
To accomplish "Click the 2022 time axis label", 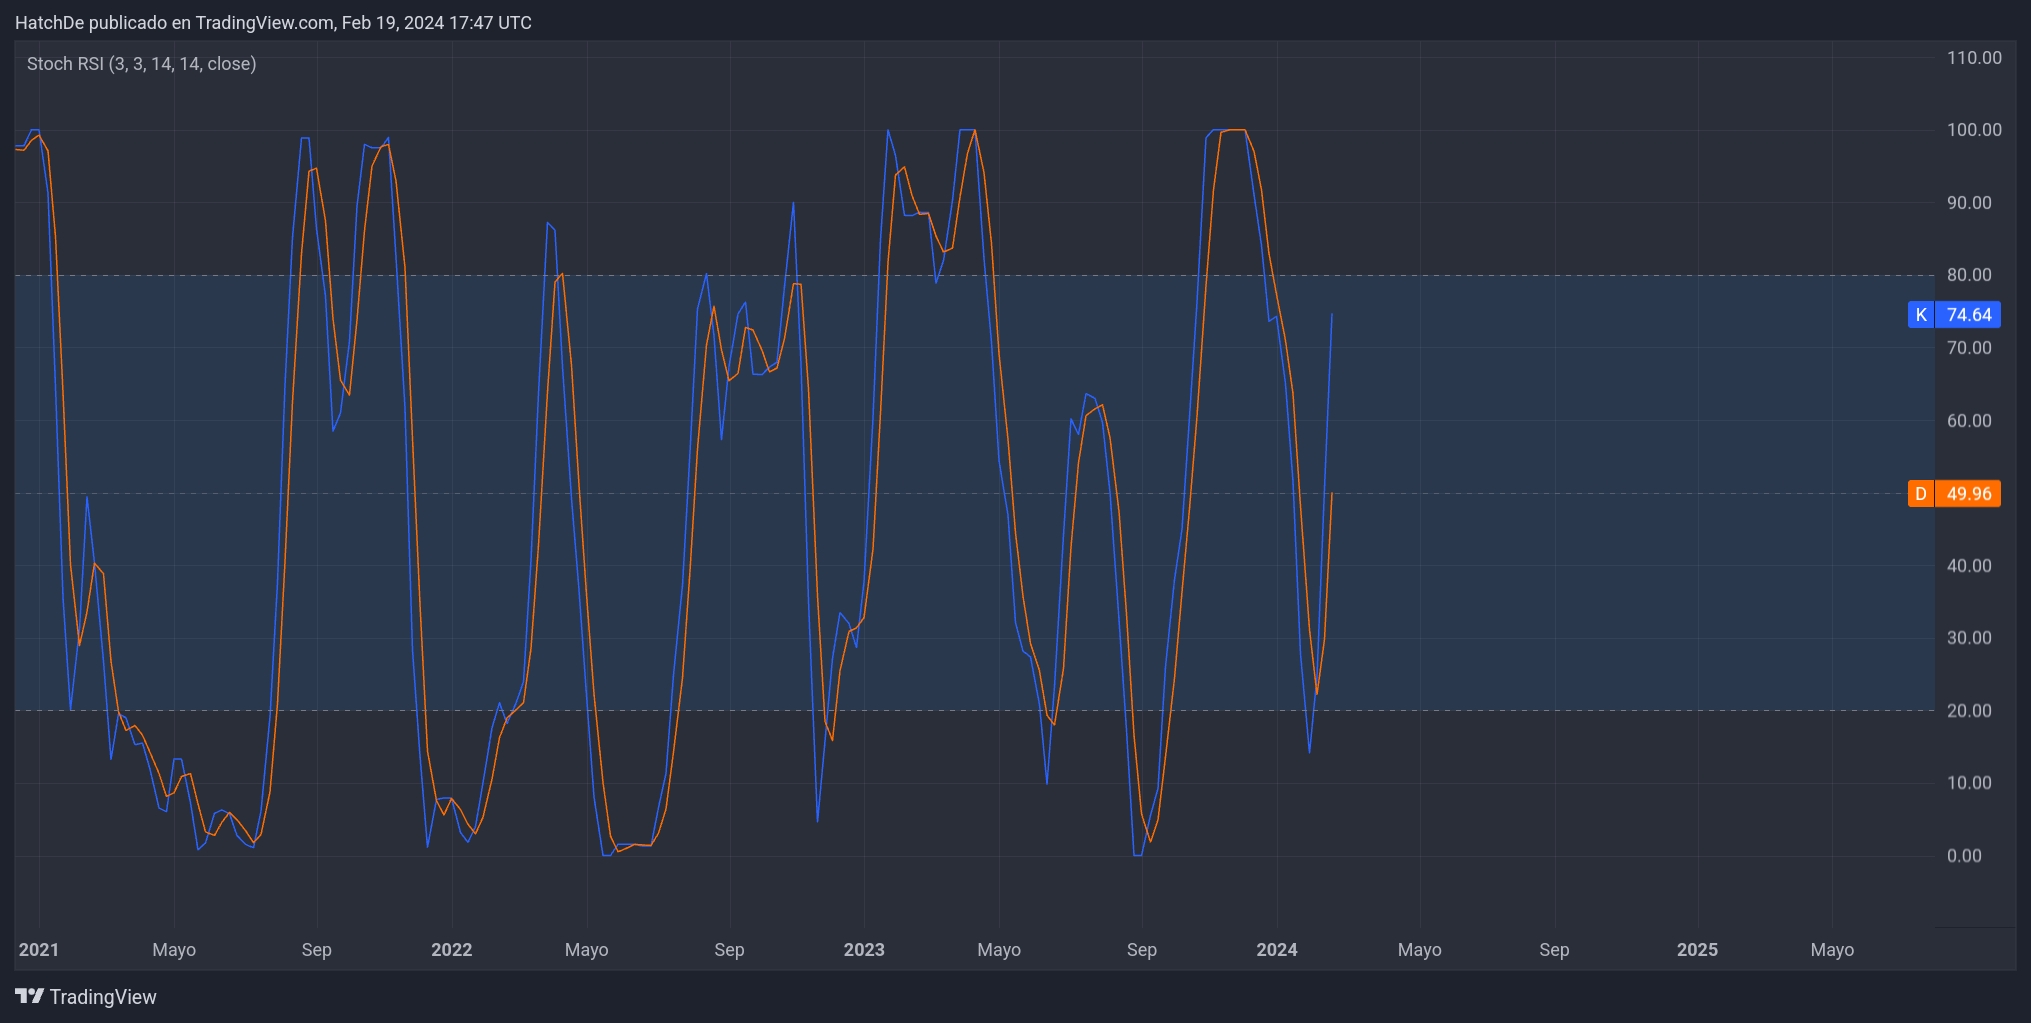I will pos(452,950).
